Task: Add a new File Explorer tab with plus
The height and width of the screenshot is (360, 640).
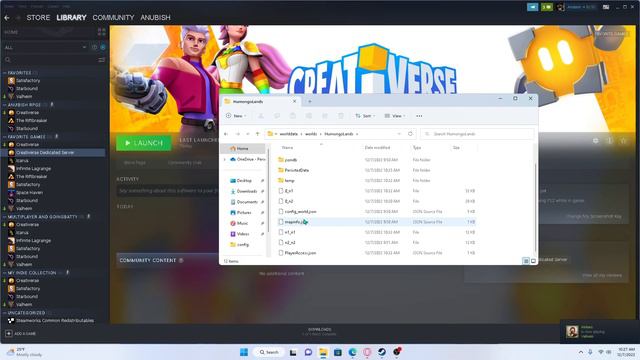Action: 309,101
